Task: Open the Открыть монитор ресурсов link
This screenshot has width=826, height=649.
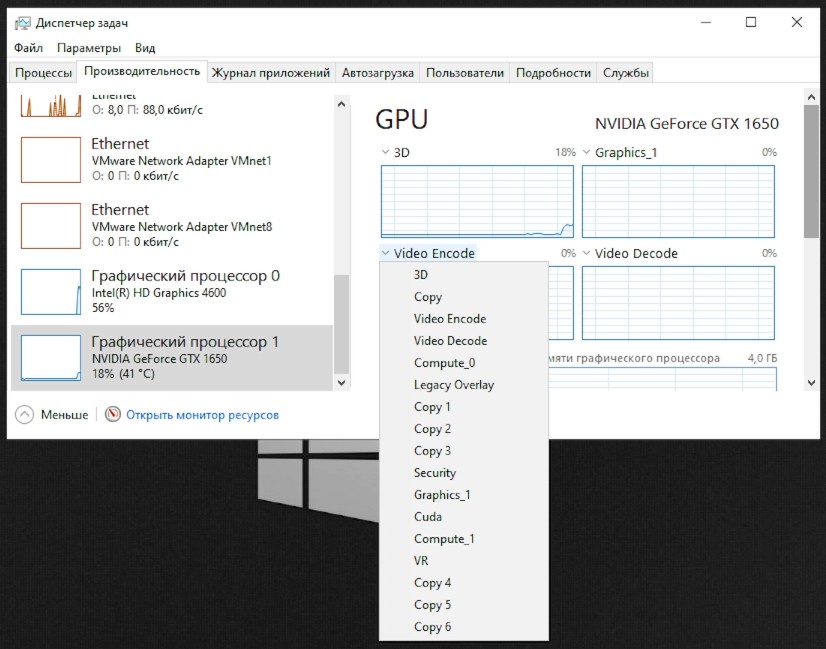Action: tap(202, 415)
